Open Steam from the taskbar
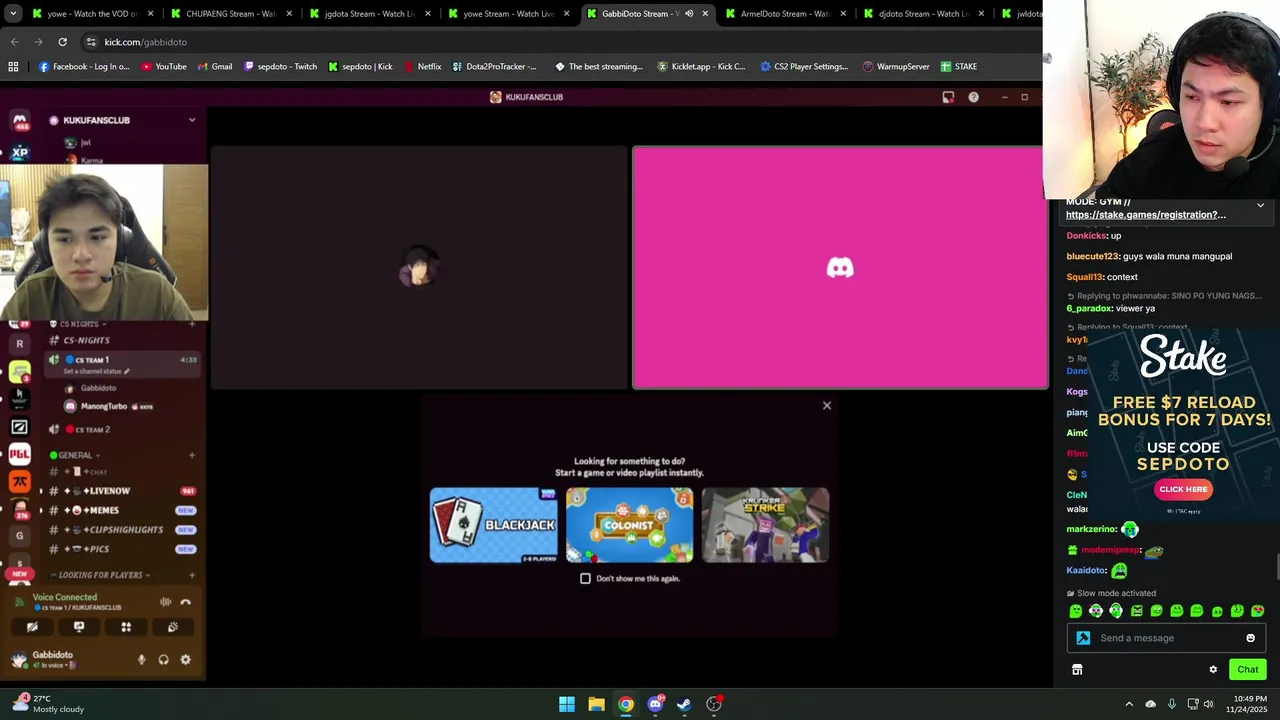 684,704
